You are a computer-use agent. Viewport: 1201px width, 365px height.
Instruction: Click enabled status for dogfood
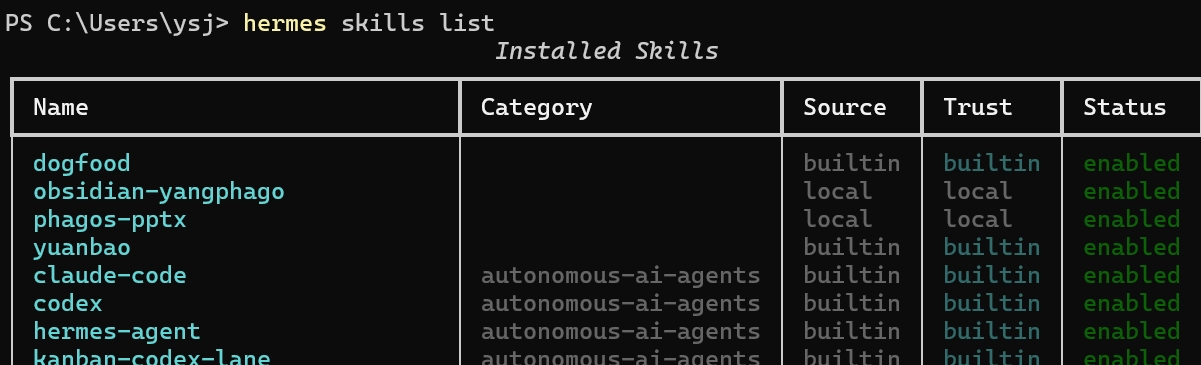tap(1132, 163)
